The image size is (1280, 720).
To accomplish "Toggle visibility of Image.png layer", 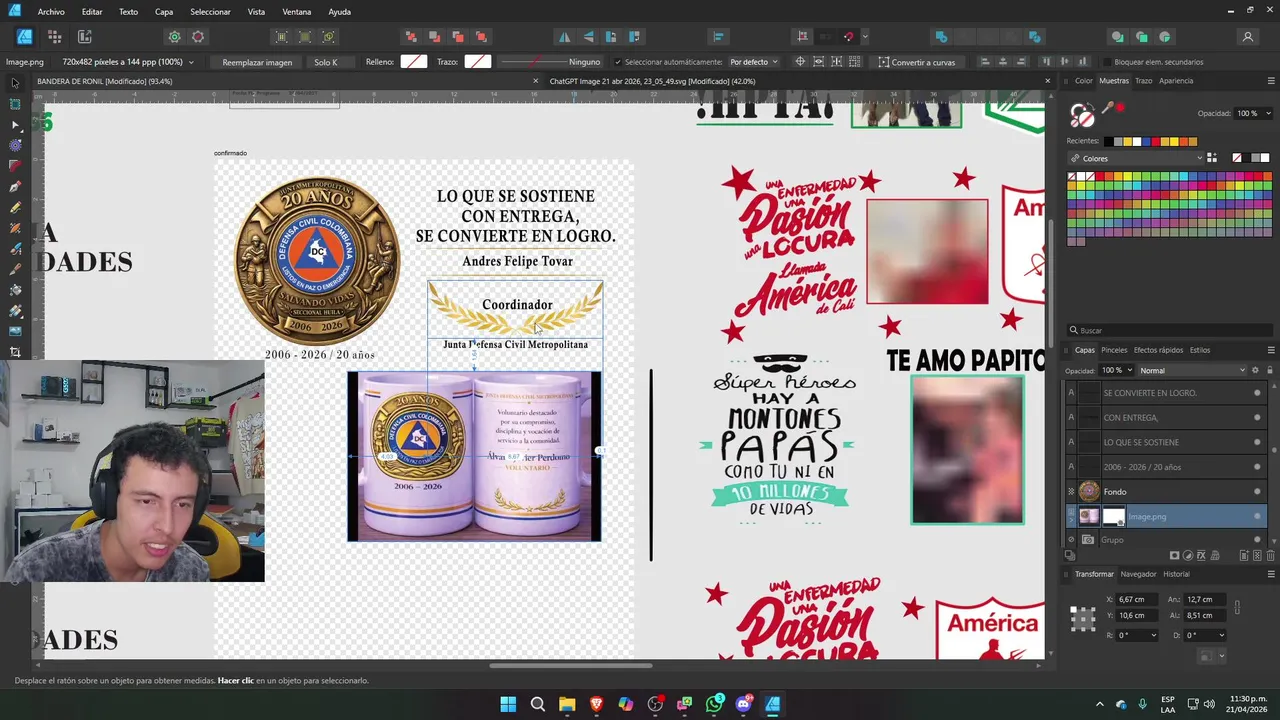I will [1257, 517].
